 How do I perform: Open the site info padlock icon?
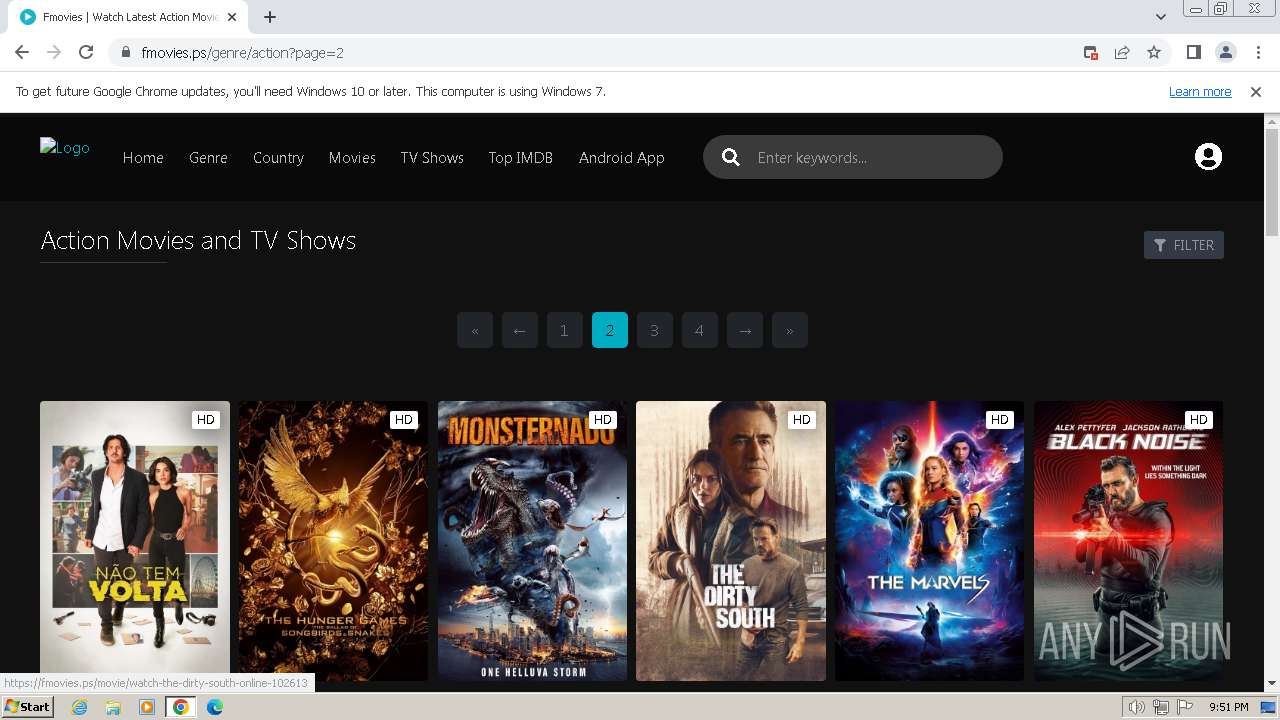point(126,52)
